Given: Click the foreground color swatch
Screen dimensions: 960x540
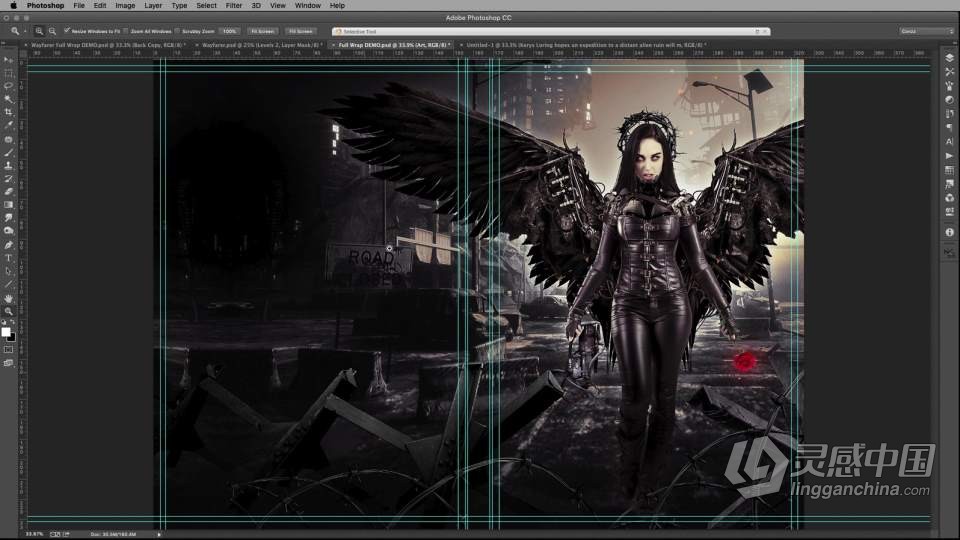Looking at the screenshot, I should pos(6,332).
